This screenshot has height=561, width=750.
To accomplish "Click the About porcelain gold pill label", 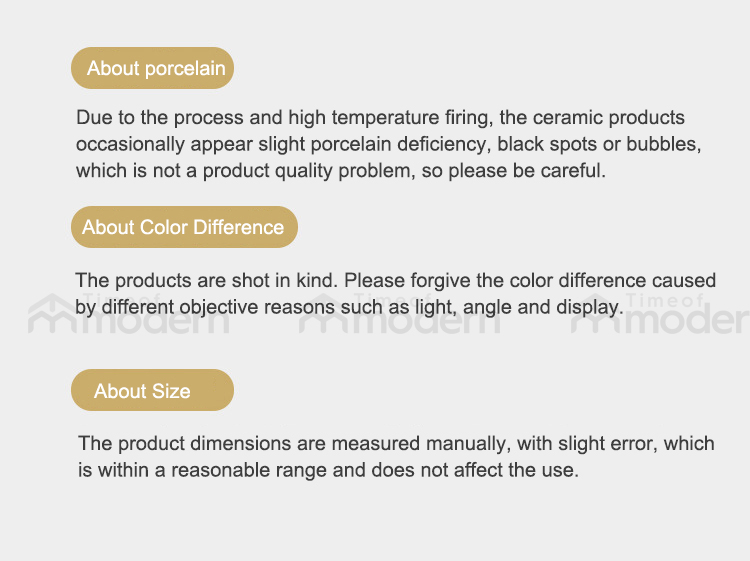I will coord(153,68).
